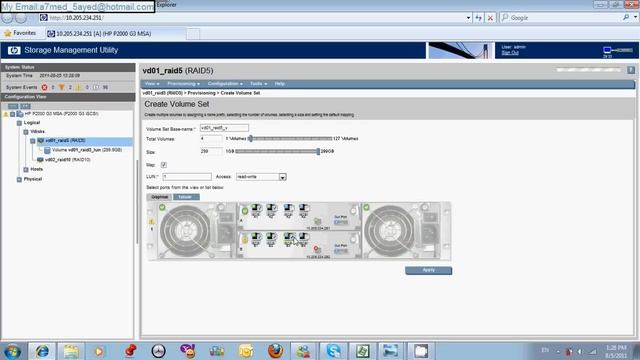Toggle the Map checkbox

tap(164, 165)
